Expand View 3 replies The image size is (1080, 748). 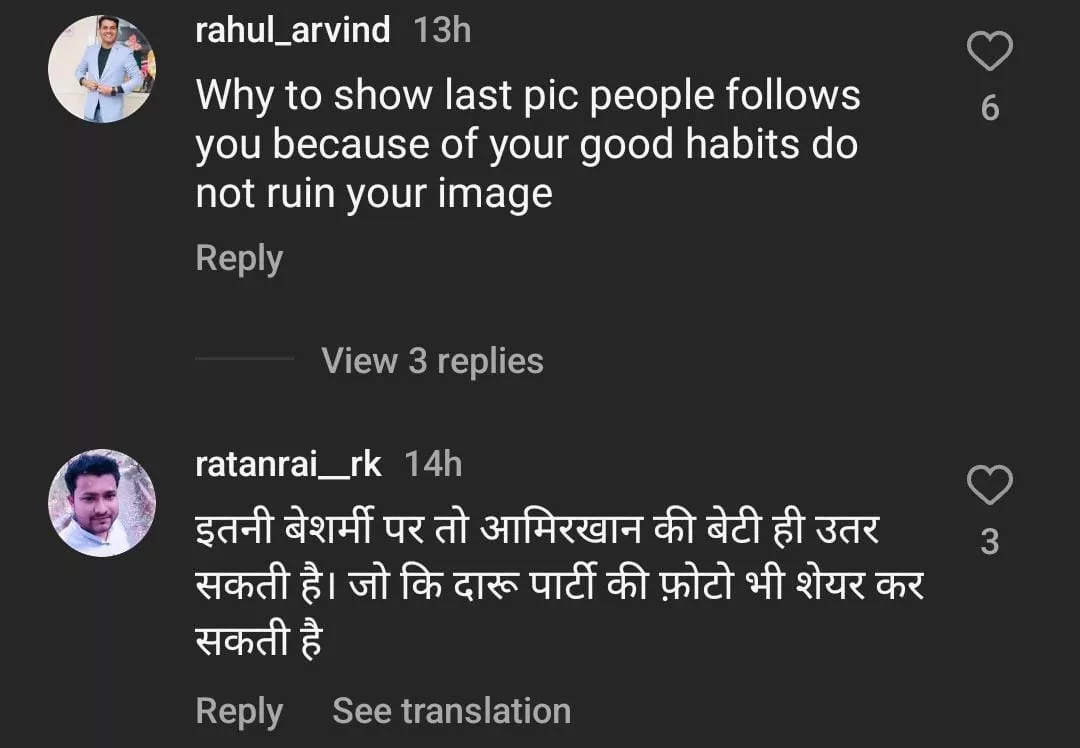click(432, 361)
